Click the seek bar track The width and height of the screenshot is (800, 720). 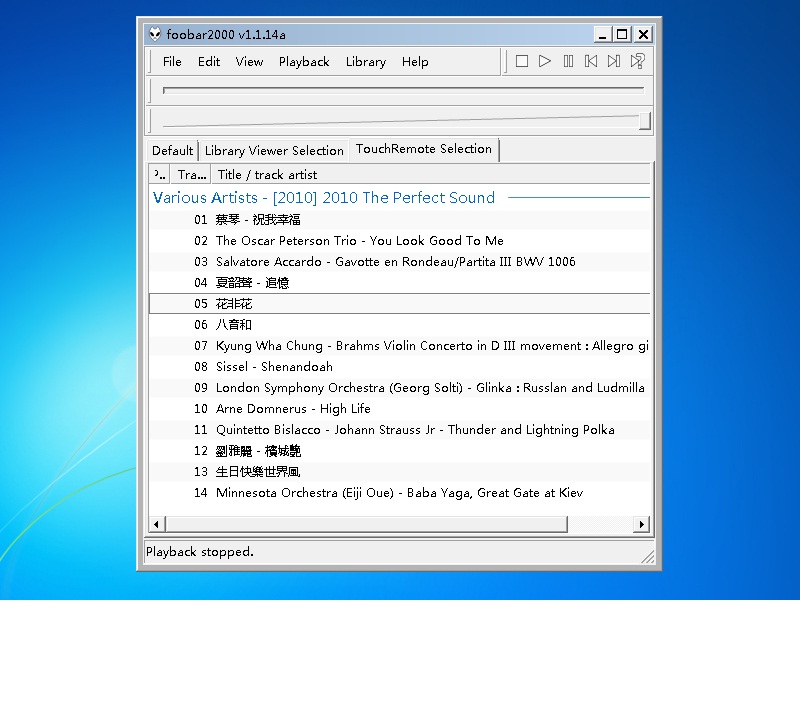pos(403,90)
